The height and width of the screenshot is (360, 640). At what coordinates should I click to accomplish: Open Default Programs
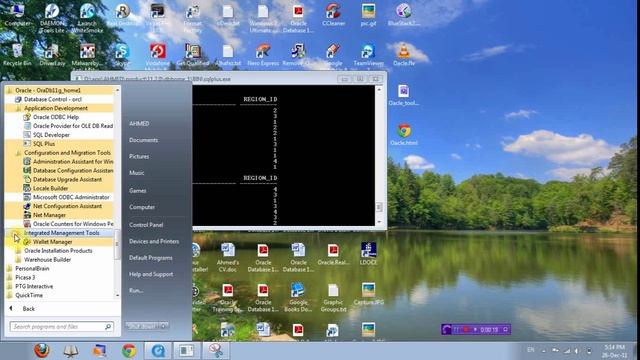tap(151, 258)
